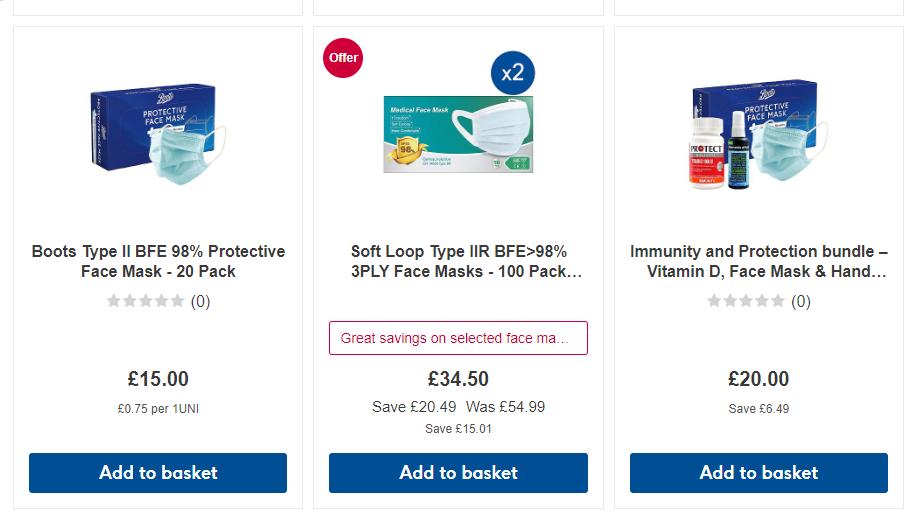Add Boots 20 Pack mask to basket
The image size is (908, 515).
[158, 473]
